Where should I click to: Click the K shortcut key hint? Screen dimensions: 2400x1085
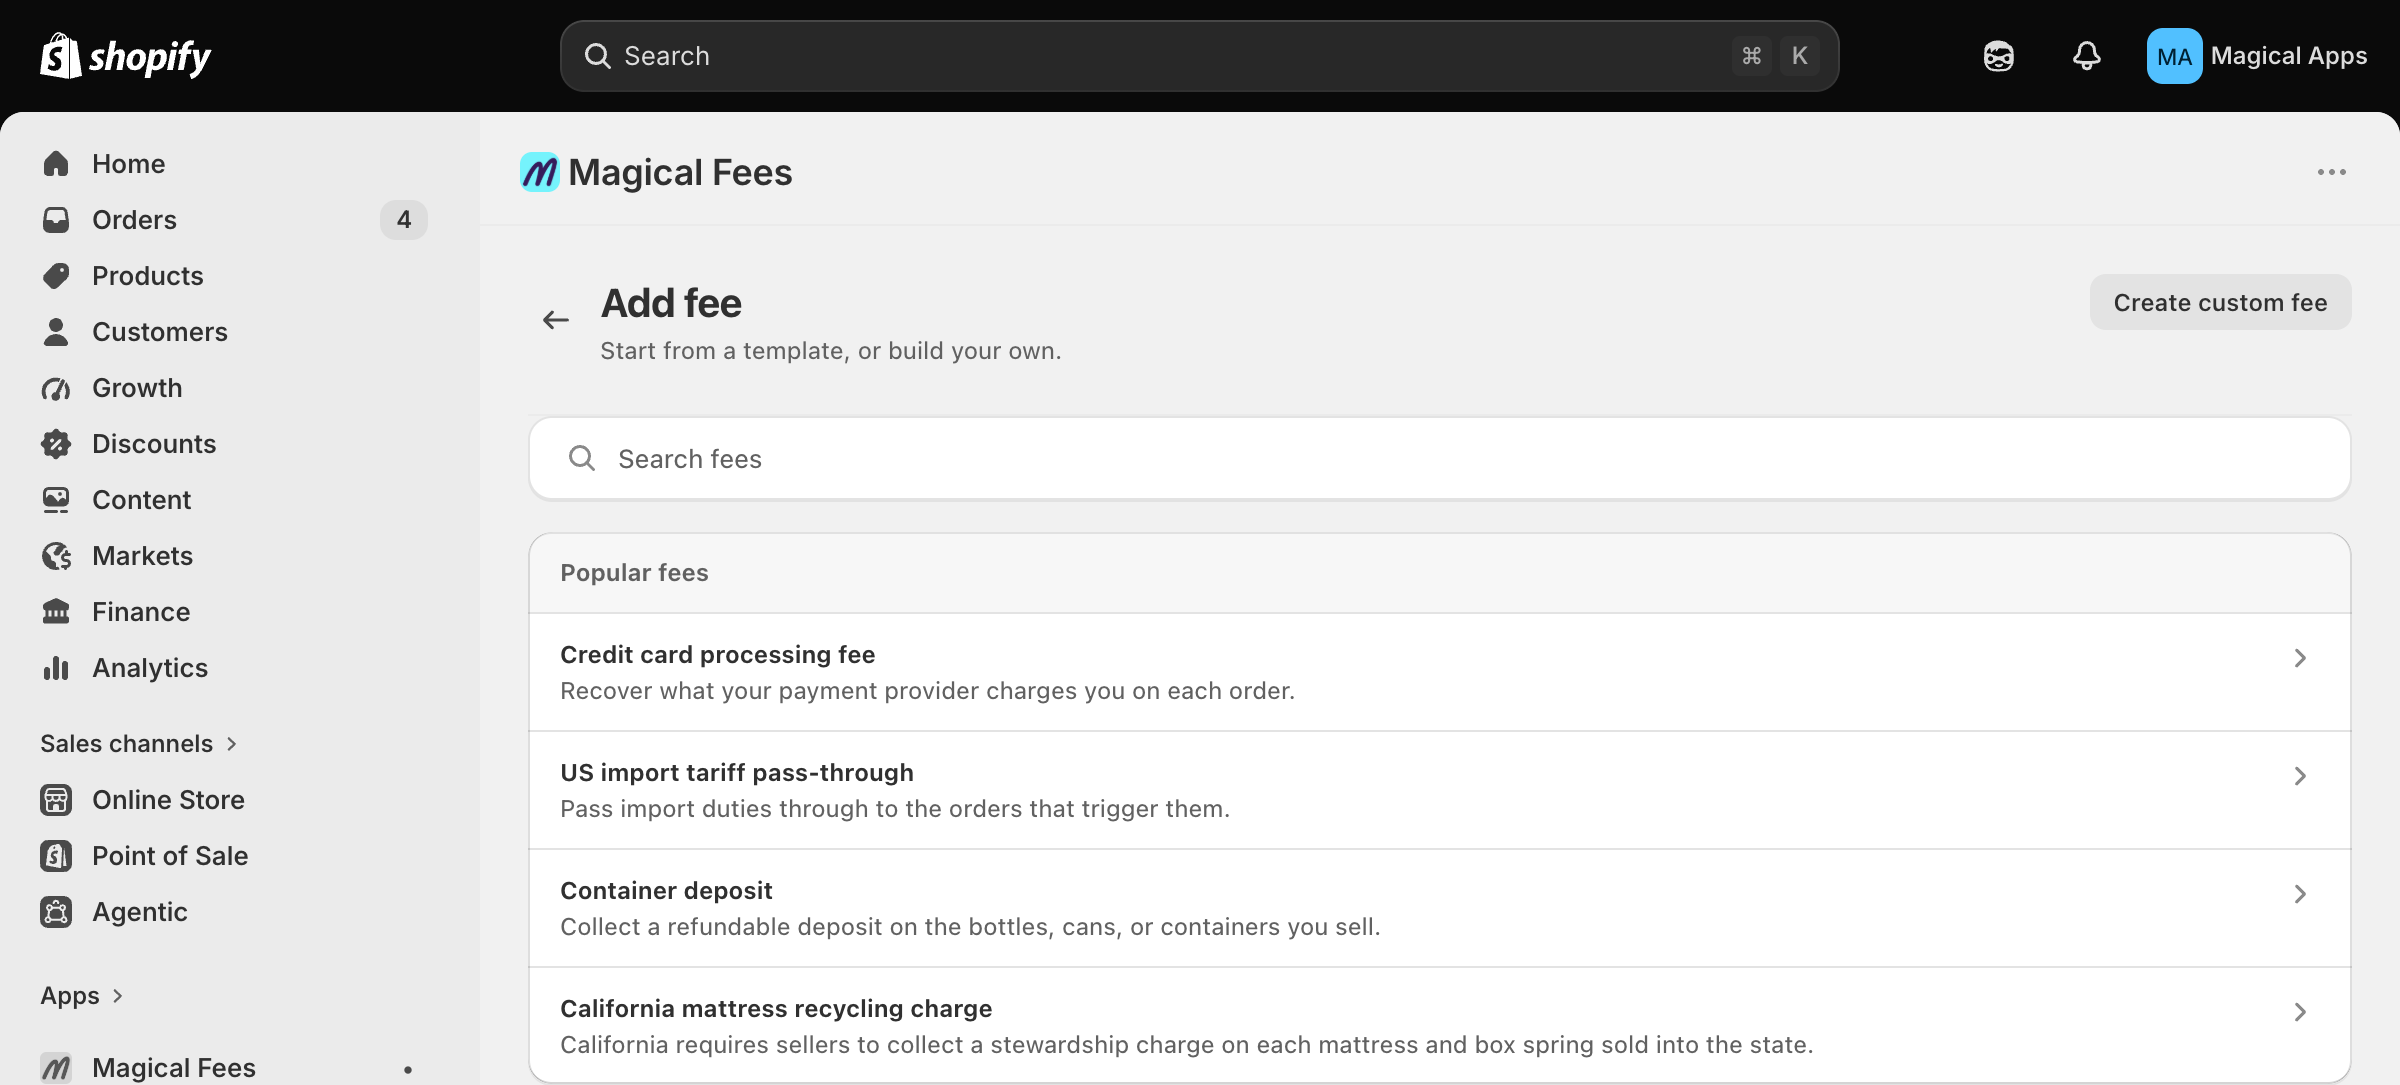point(1799,56)
